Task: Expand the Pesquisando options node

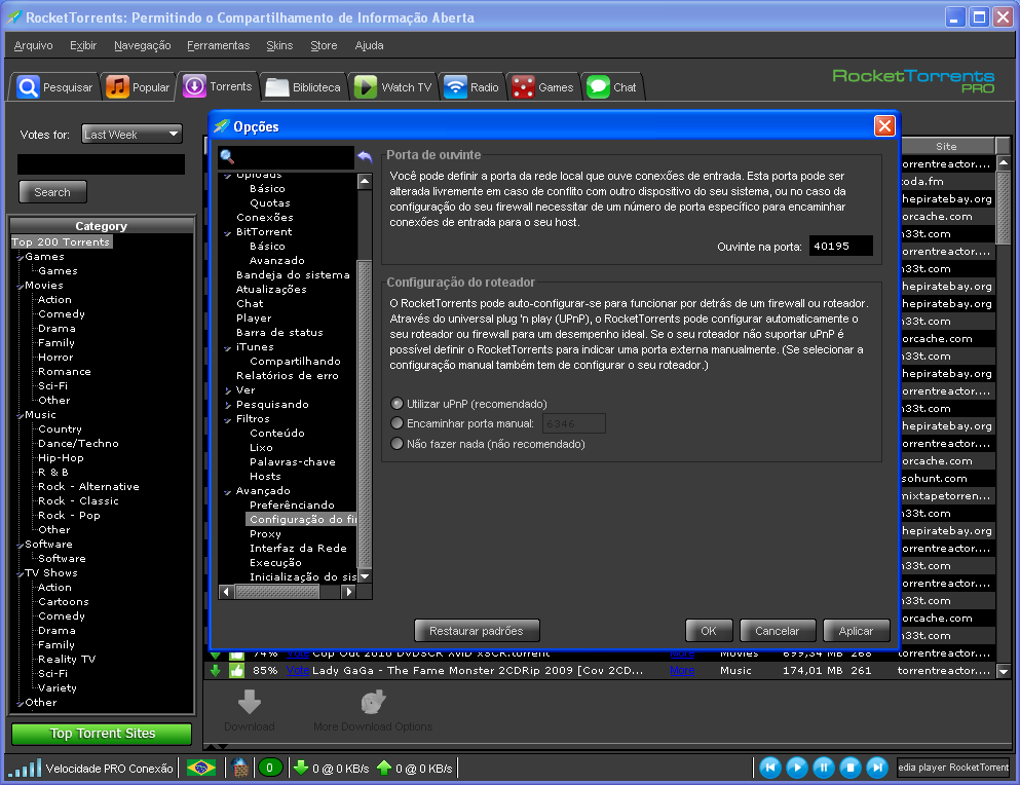Action: (228, 405)
